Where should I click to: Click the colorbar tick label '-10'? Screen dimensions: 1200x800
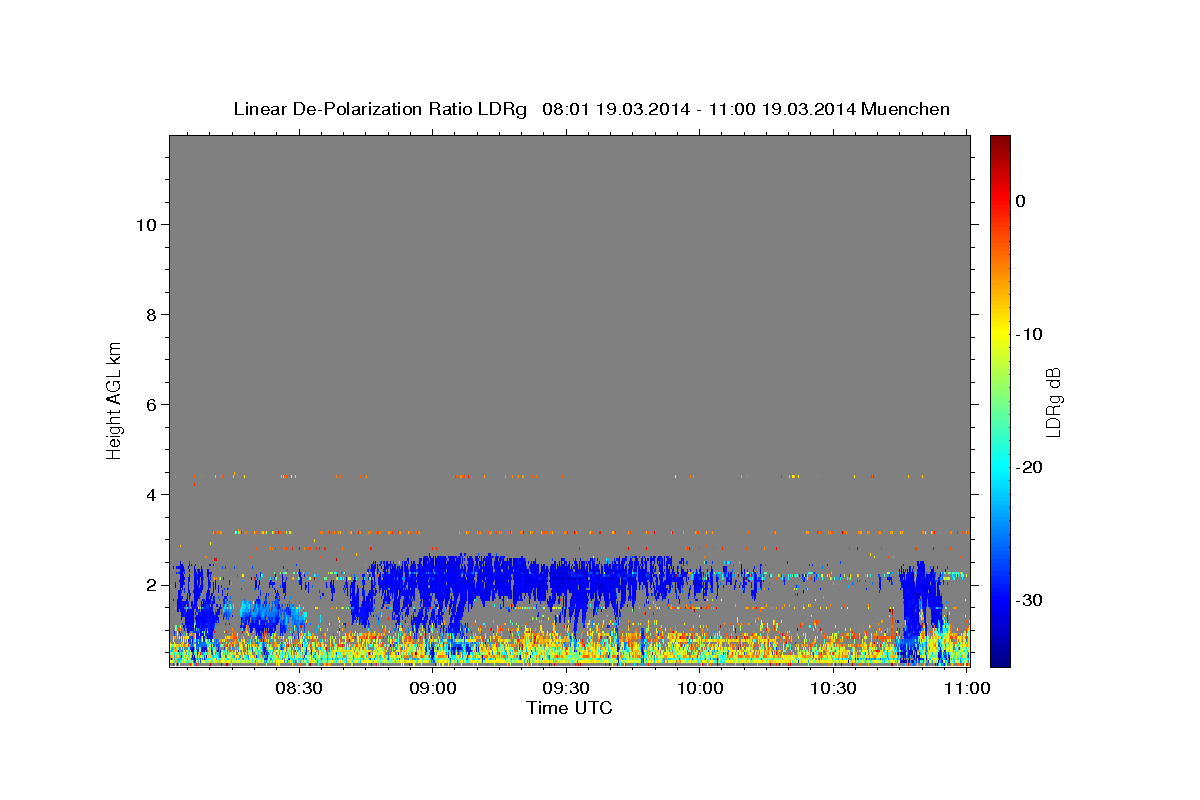tap(1030, 334)
